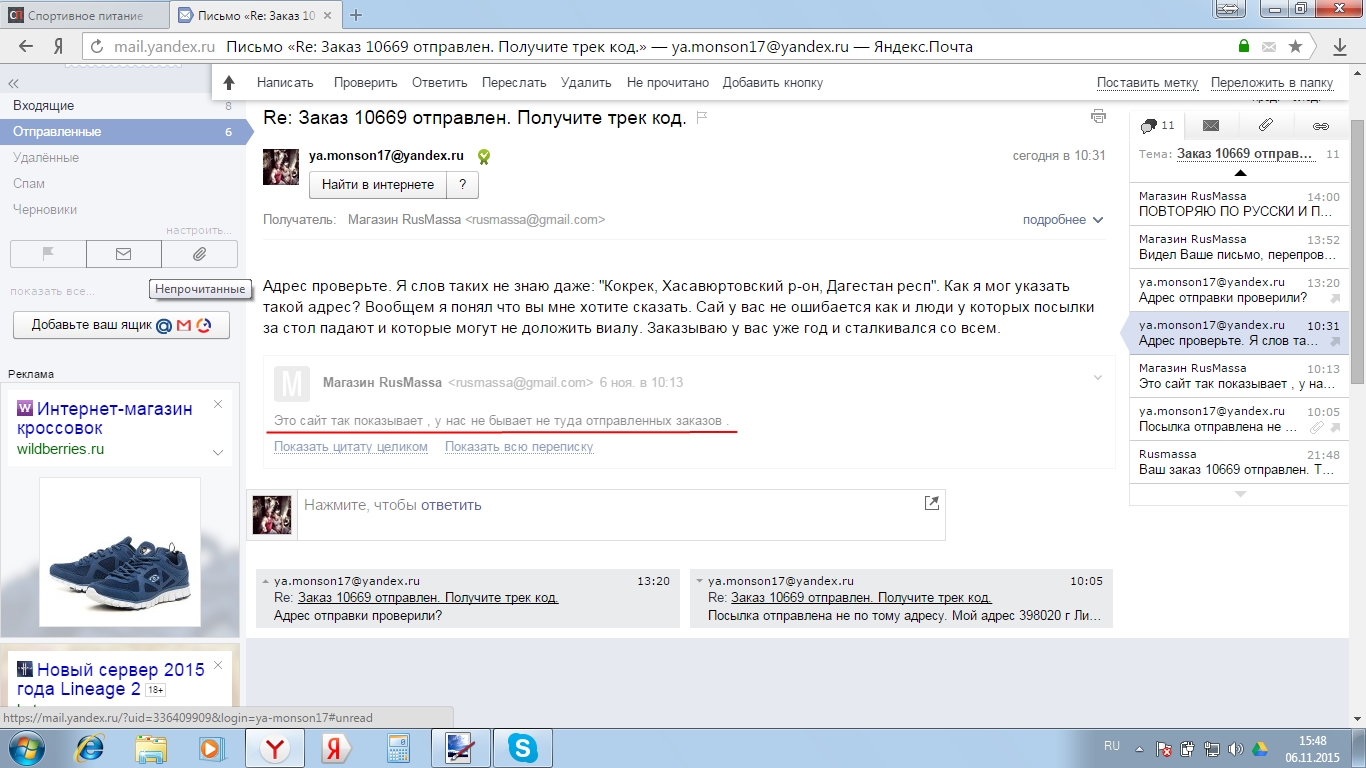Collapse the left sidebar with double chevron
Viewport: 1366px width, 768px height.
pos(13,84)
